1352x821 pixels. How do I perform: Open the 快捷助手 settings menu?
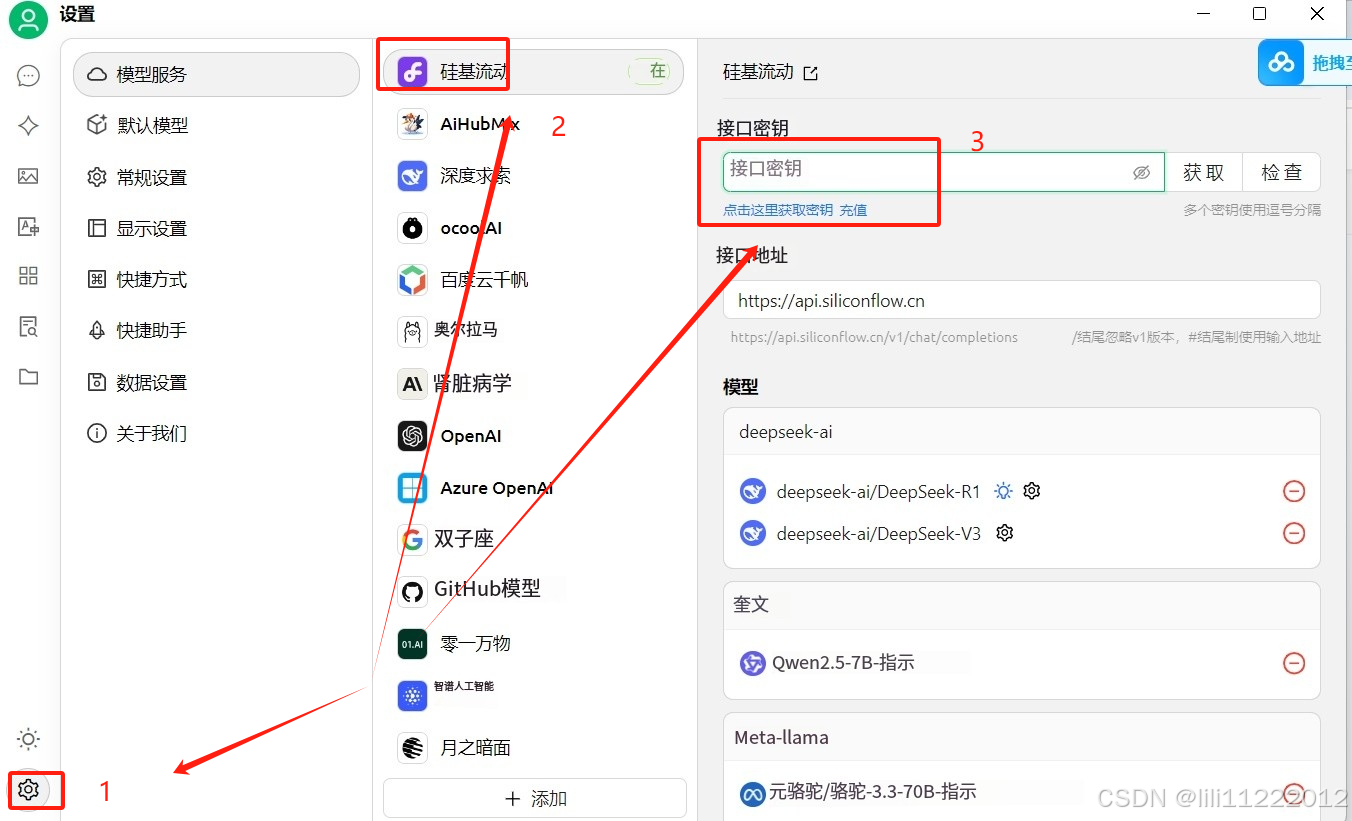216,330
